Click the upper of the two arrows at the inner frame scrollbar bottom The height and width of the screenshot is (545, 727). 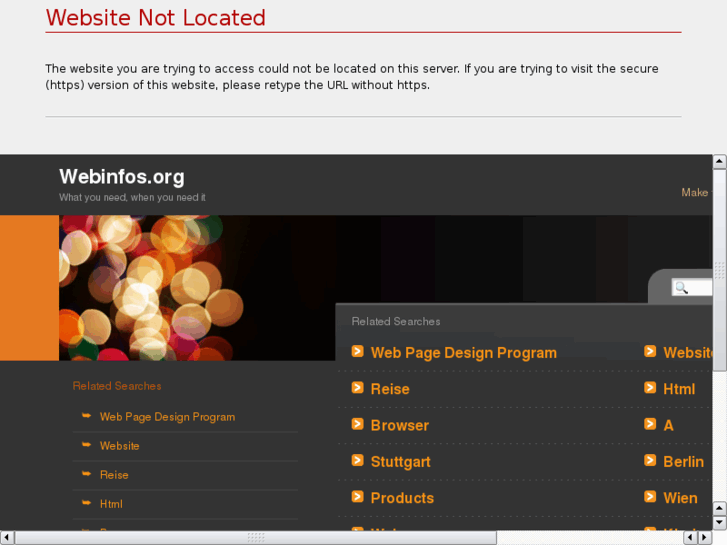tap(719, 508)
